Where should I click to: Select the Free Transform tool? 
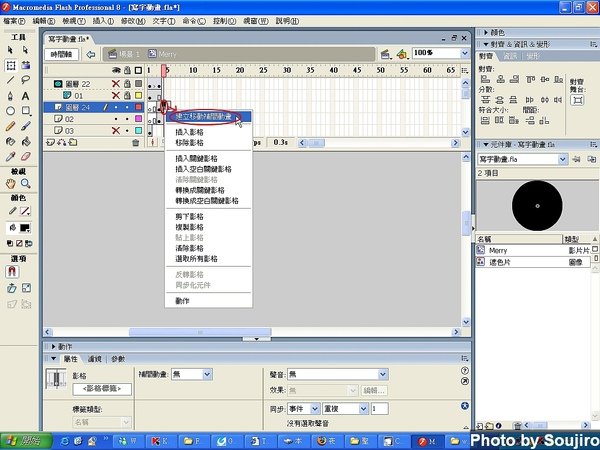click(11, 65)
